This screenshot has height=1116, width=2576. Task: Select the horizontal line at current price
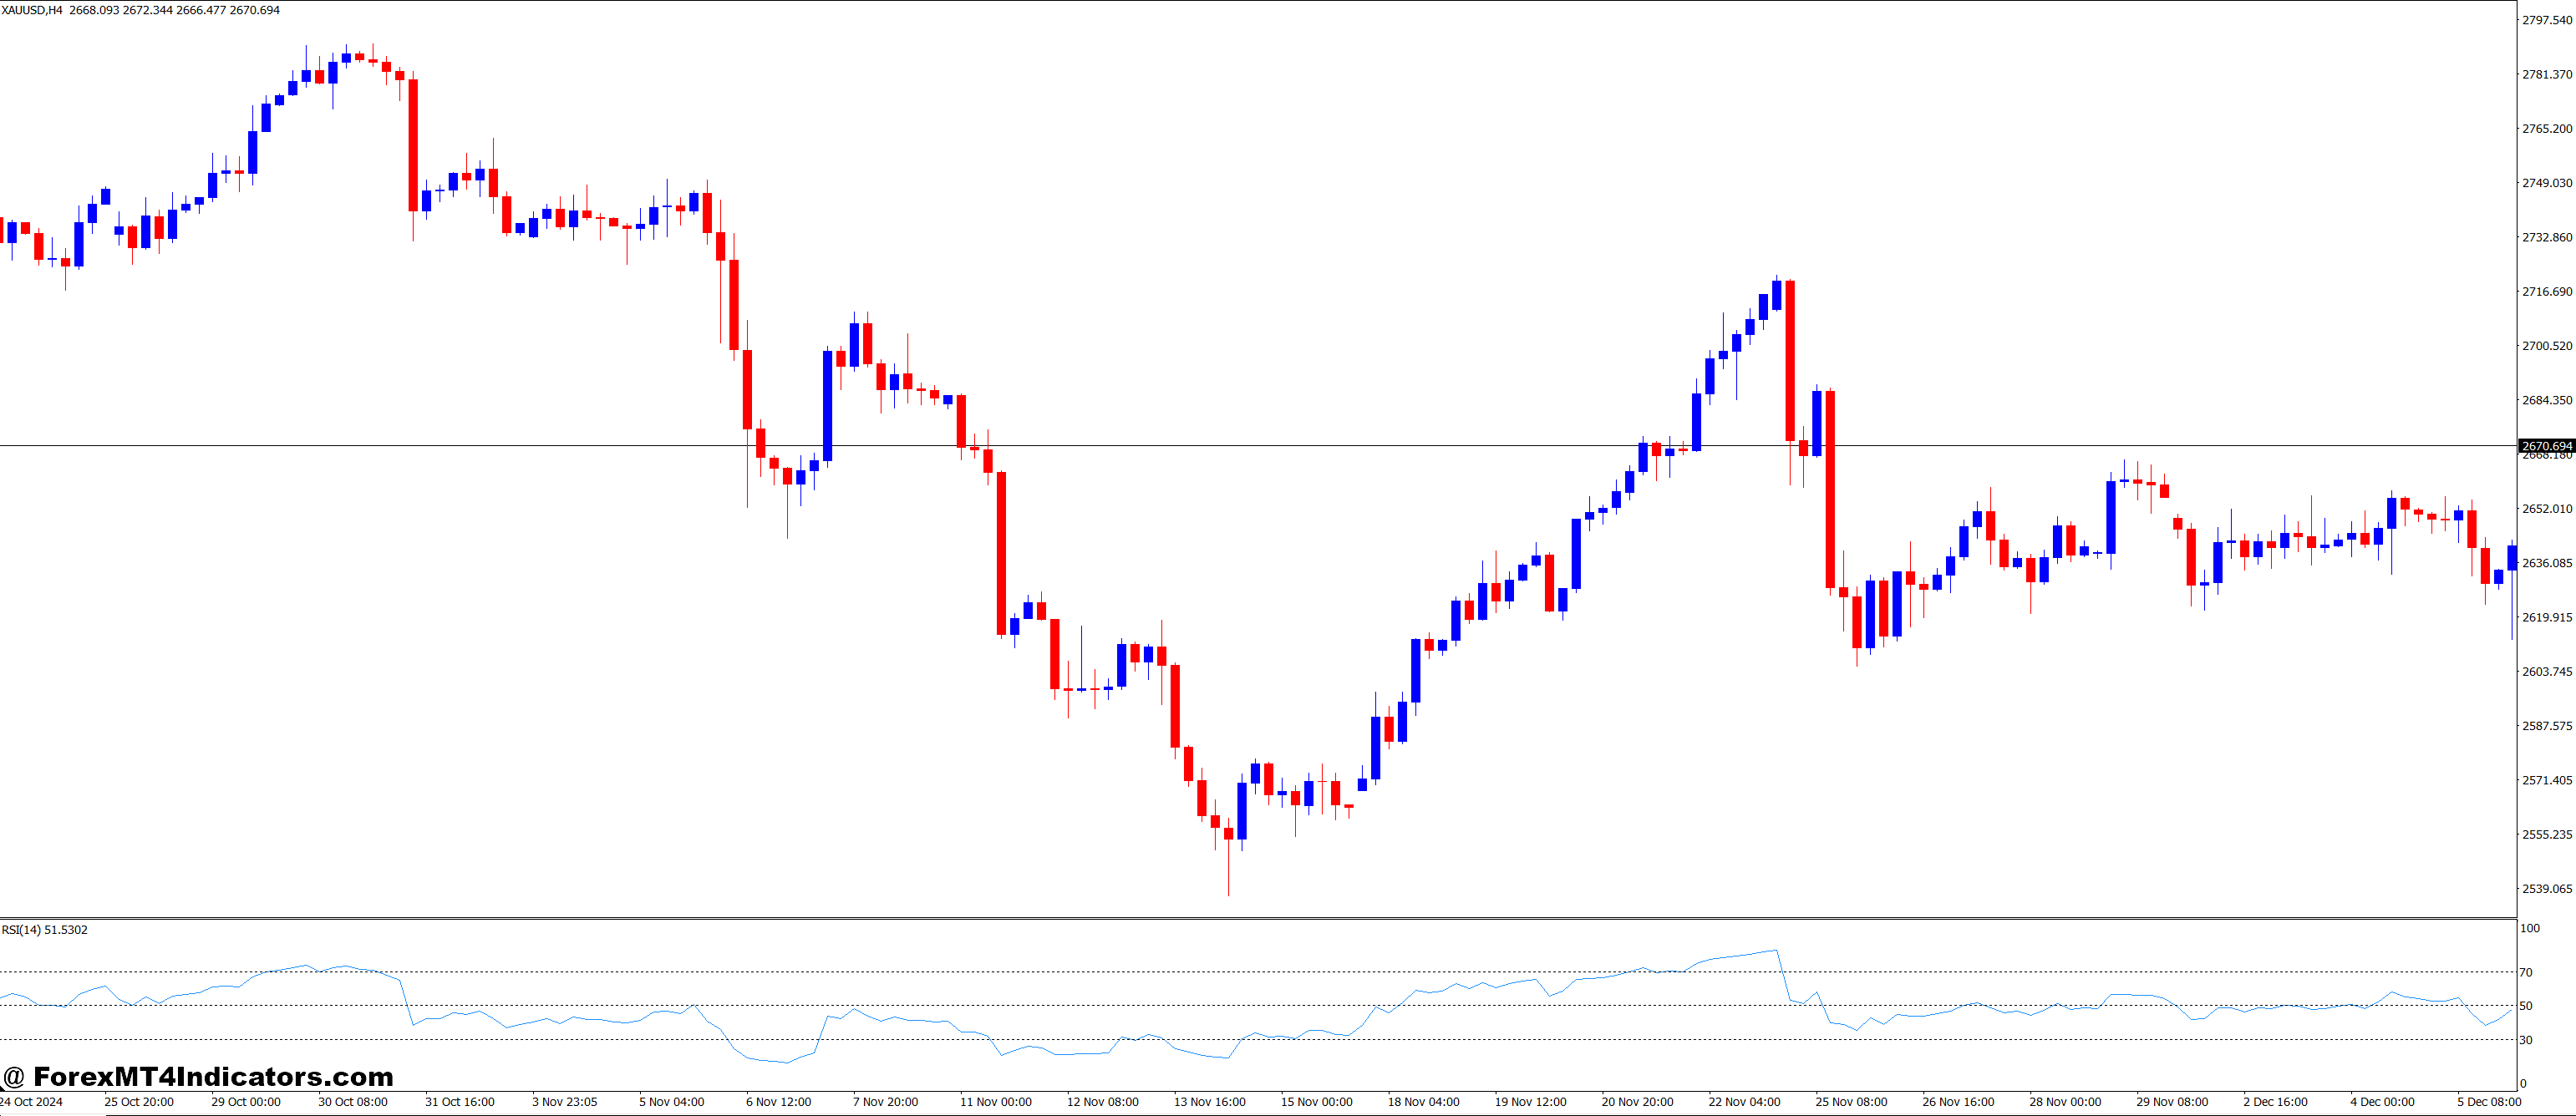point(1200,446)
